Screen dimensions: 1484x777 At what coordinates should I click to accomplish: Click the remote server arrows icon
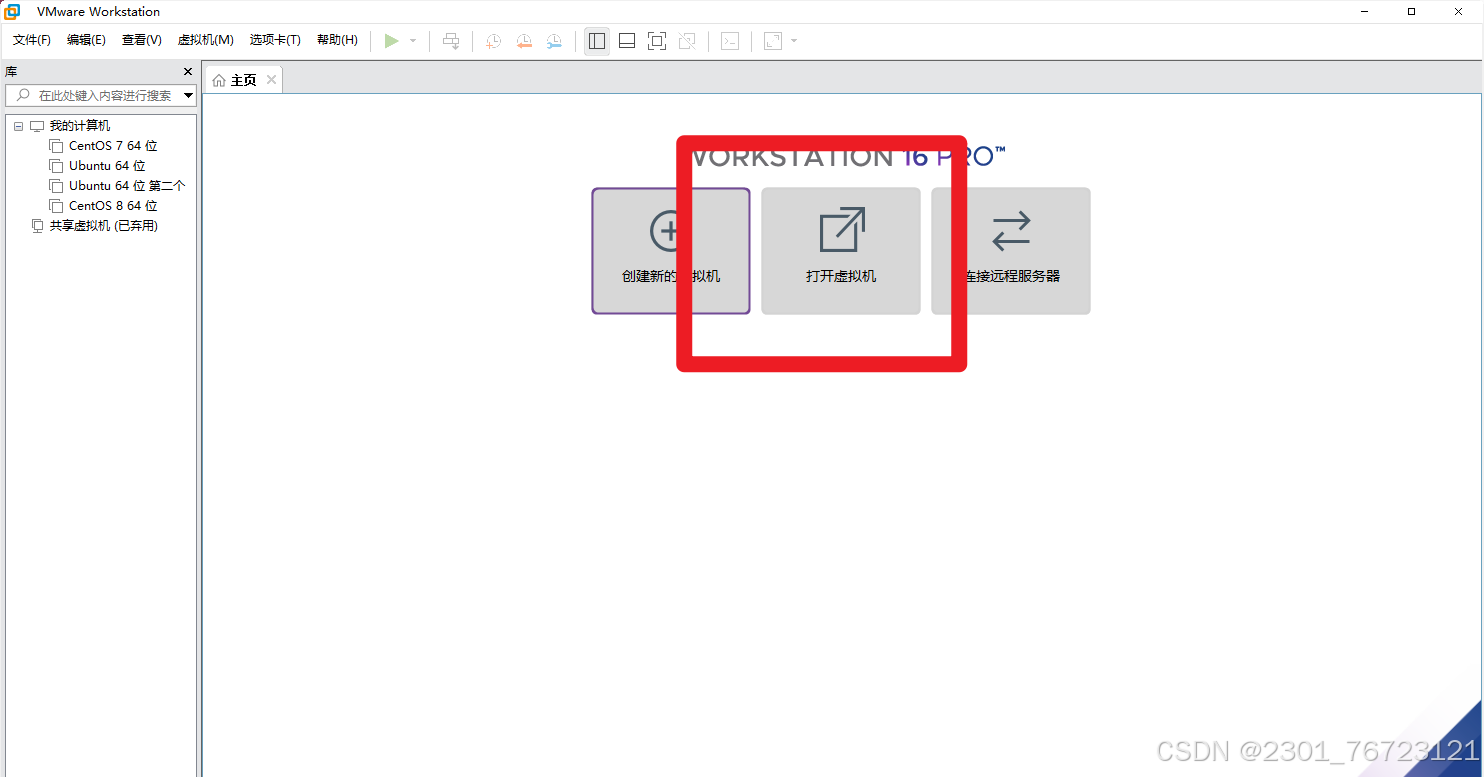coord(1011,230)
